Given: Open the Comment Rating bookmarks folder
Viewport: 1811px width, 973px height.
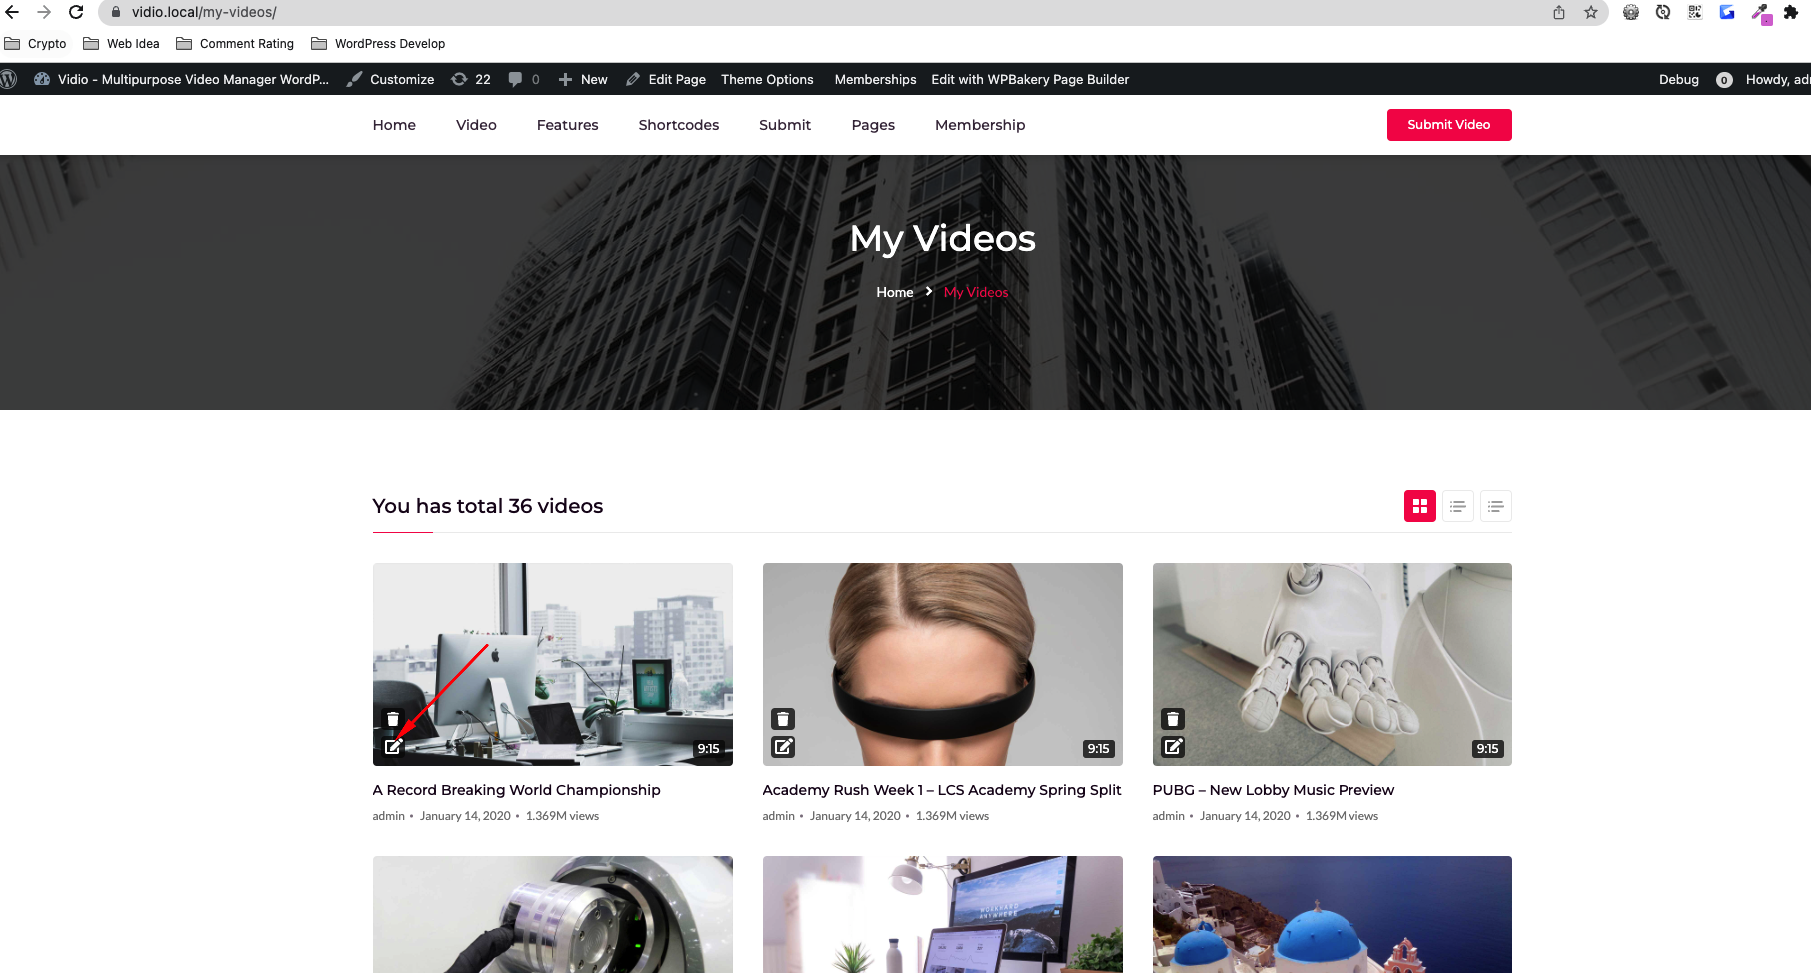Looking at the screenshot, I should (x=235, y=43).
